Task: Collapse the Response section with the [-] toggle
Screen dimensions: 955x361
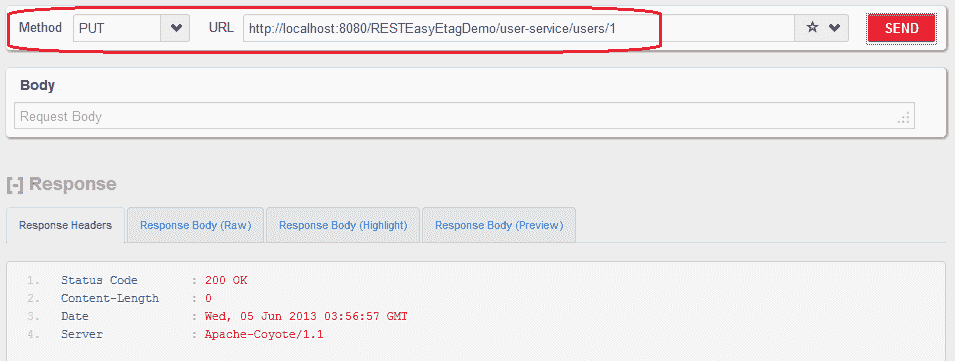Action: coord(15,184)
